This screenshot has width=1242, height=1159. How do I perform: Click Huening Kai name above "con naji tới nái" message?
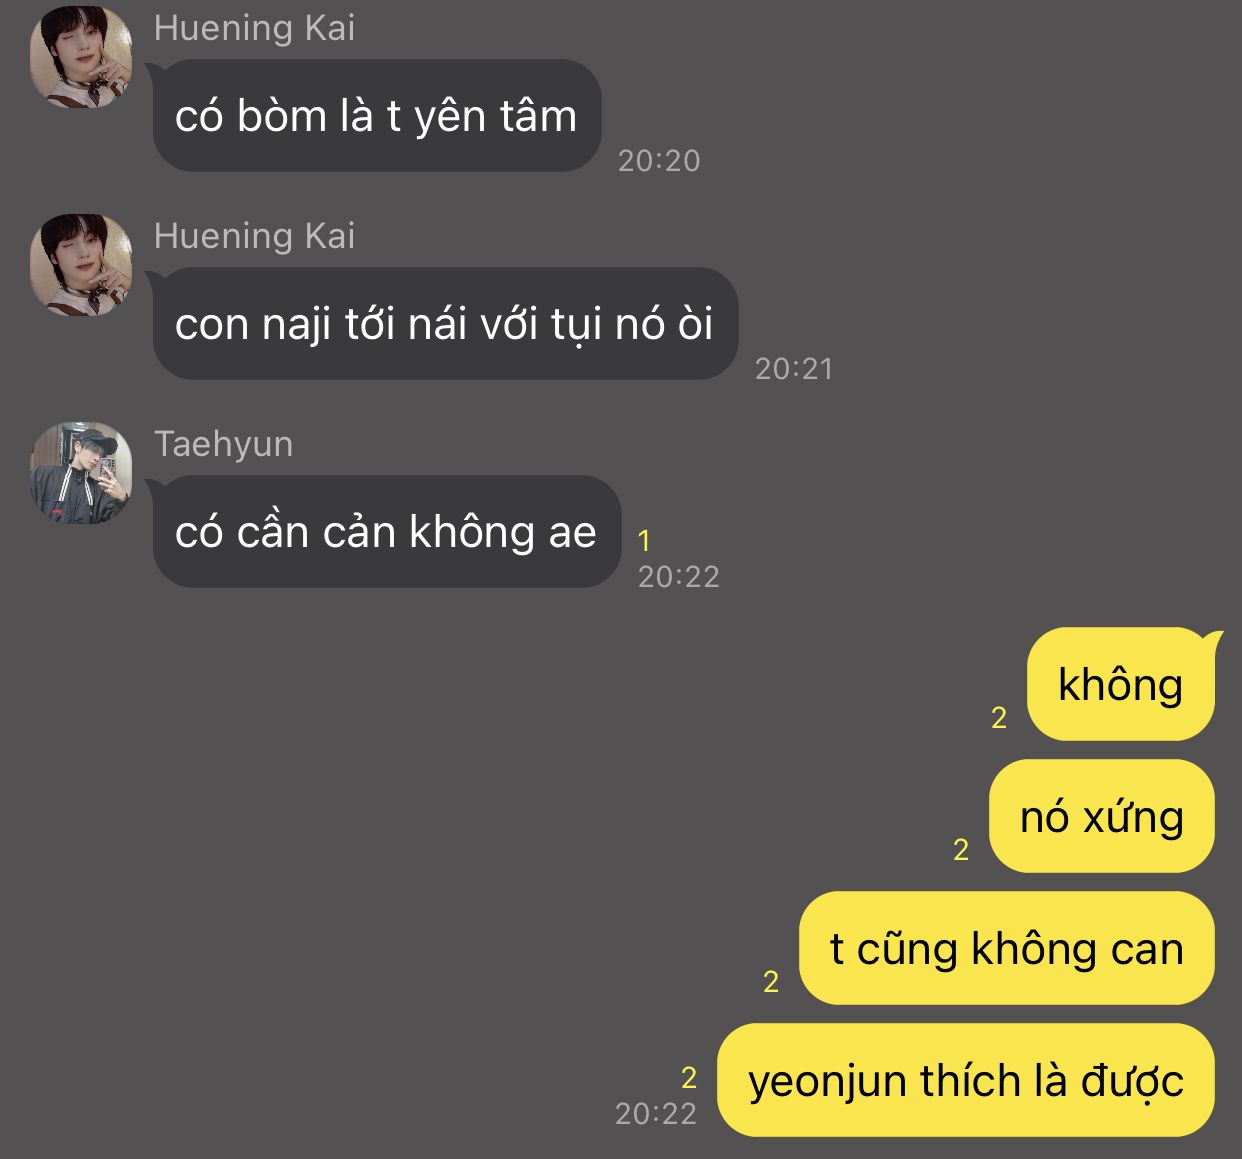[x=254, y=236]
